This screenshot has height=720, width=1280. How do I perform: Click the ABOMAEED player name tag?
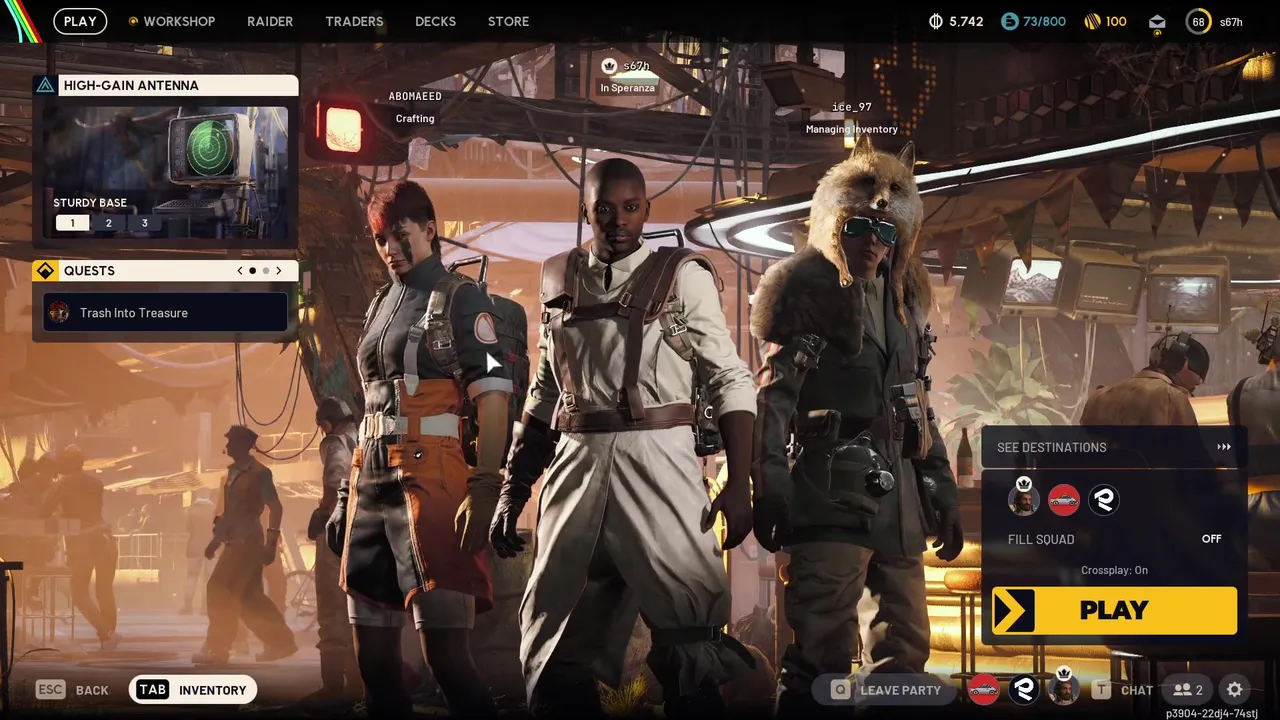point(415,96)
